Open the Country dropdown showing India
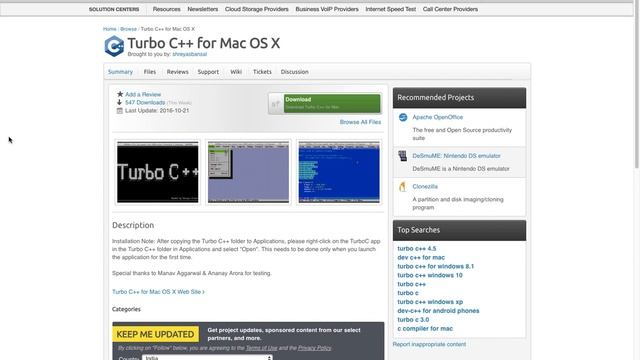Viewport: 640px width, 360px height. 207,358
